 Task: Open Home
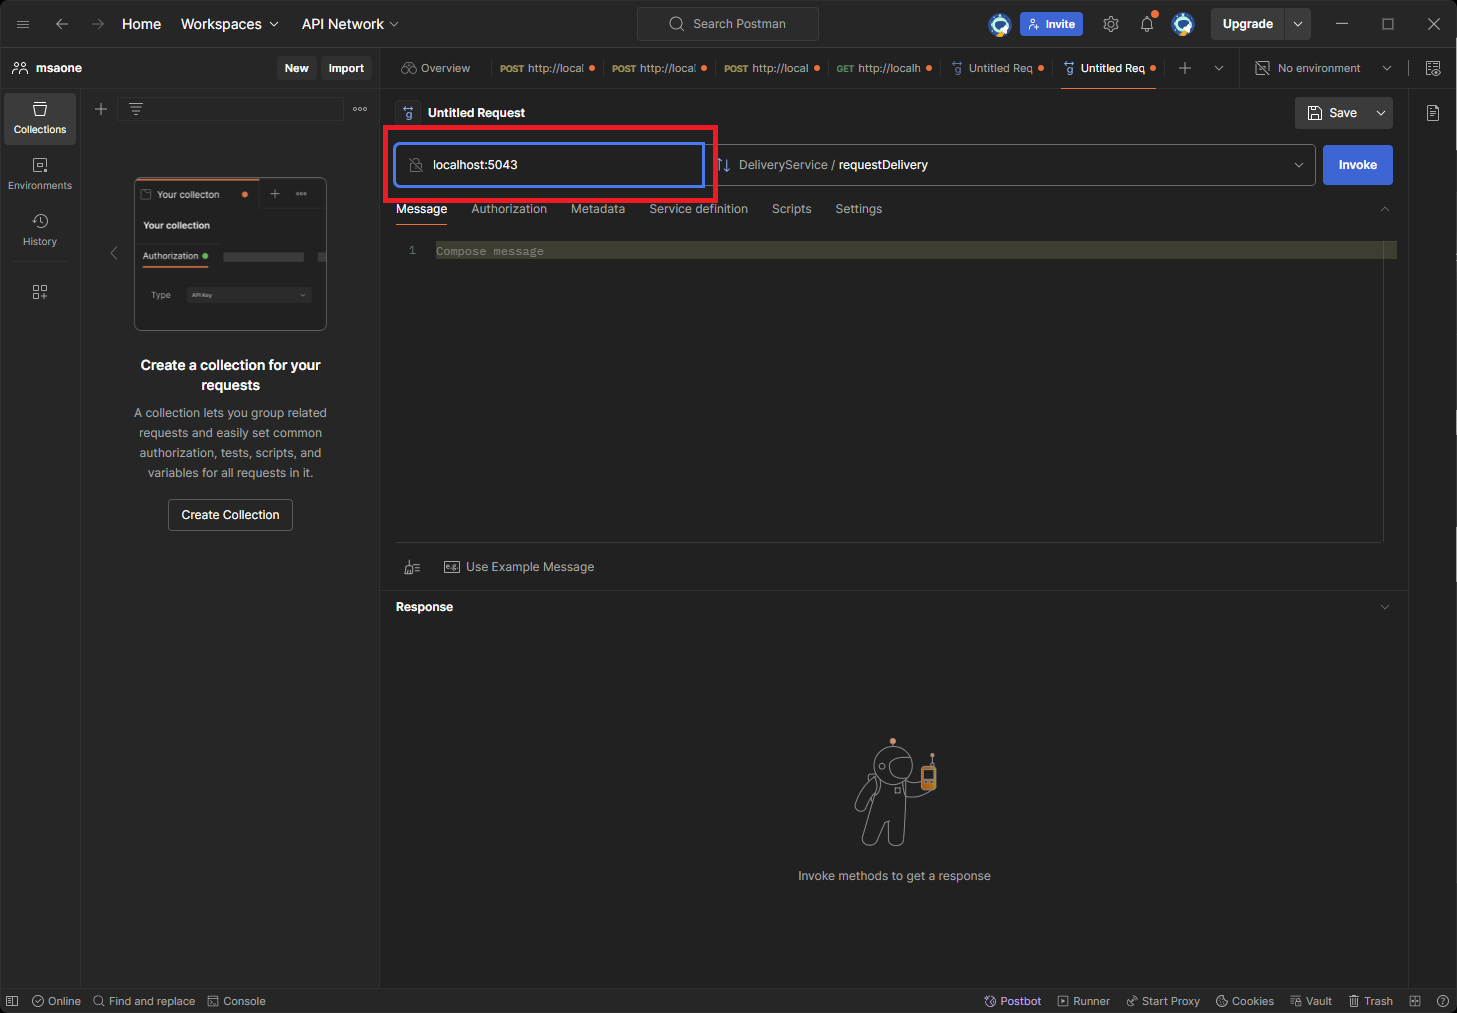[x=141, y=24]
